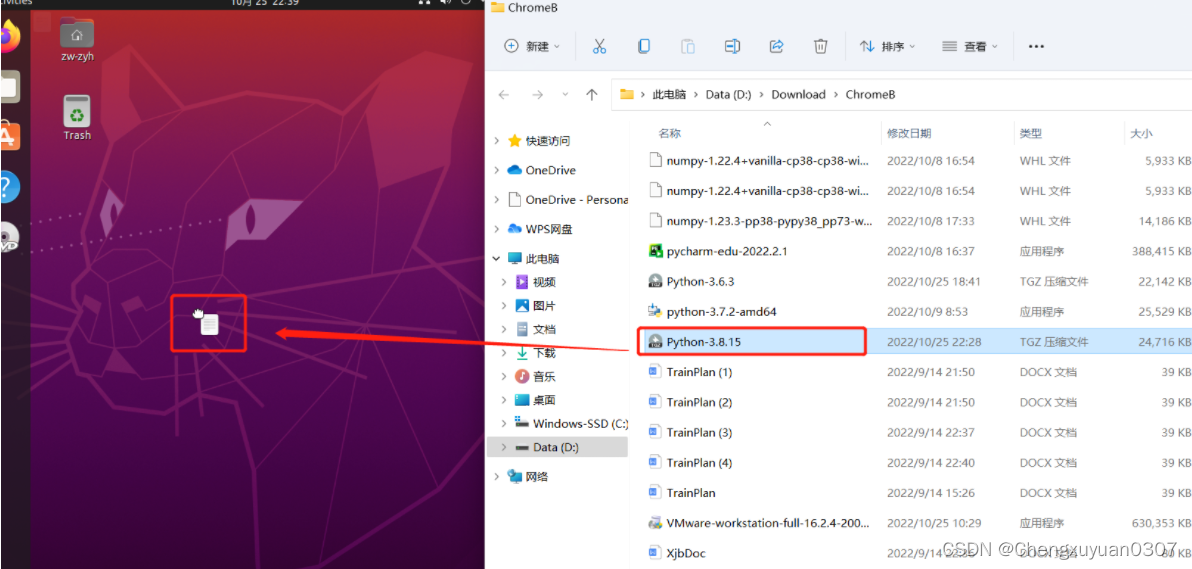This screenshot has width=1192, height=569.
Task: Open 音乐 folder in sidebar
Action: point(536,376)
